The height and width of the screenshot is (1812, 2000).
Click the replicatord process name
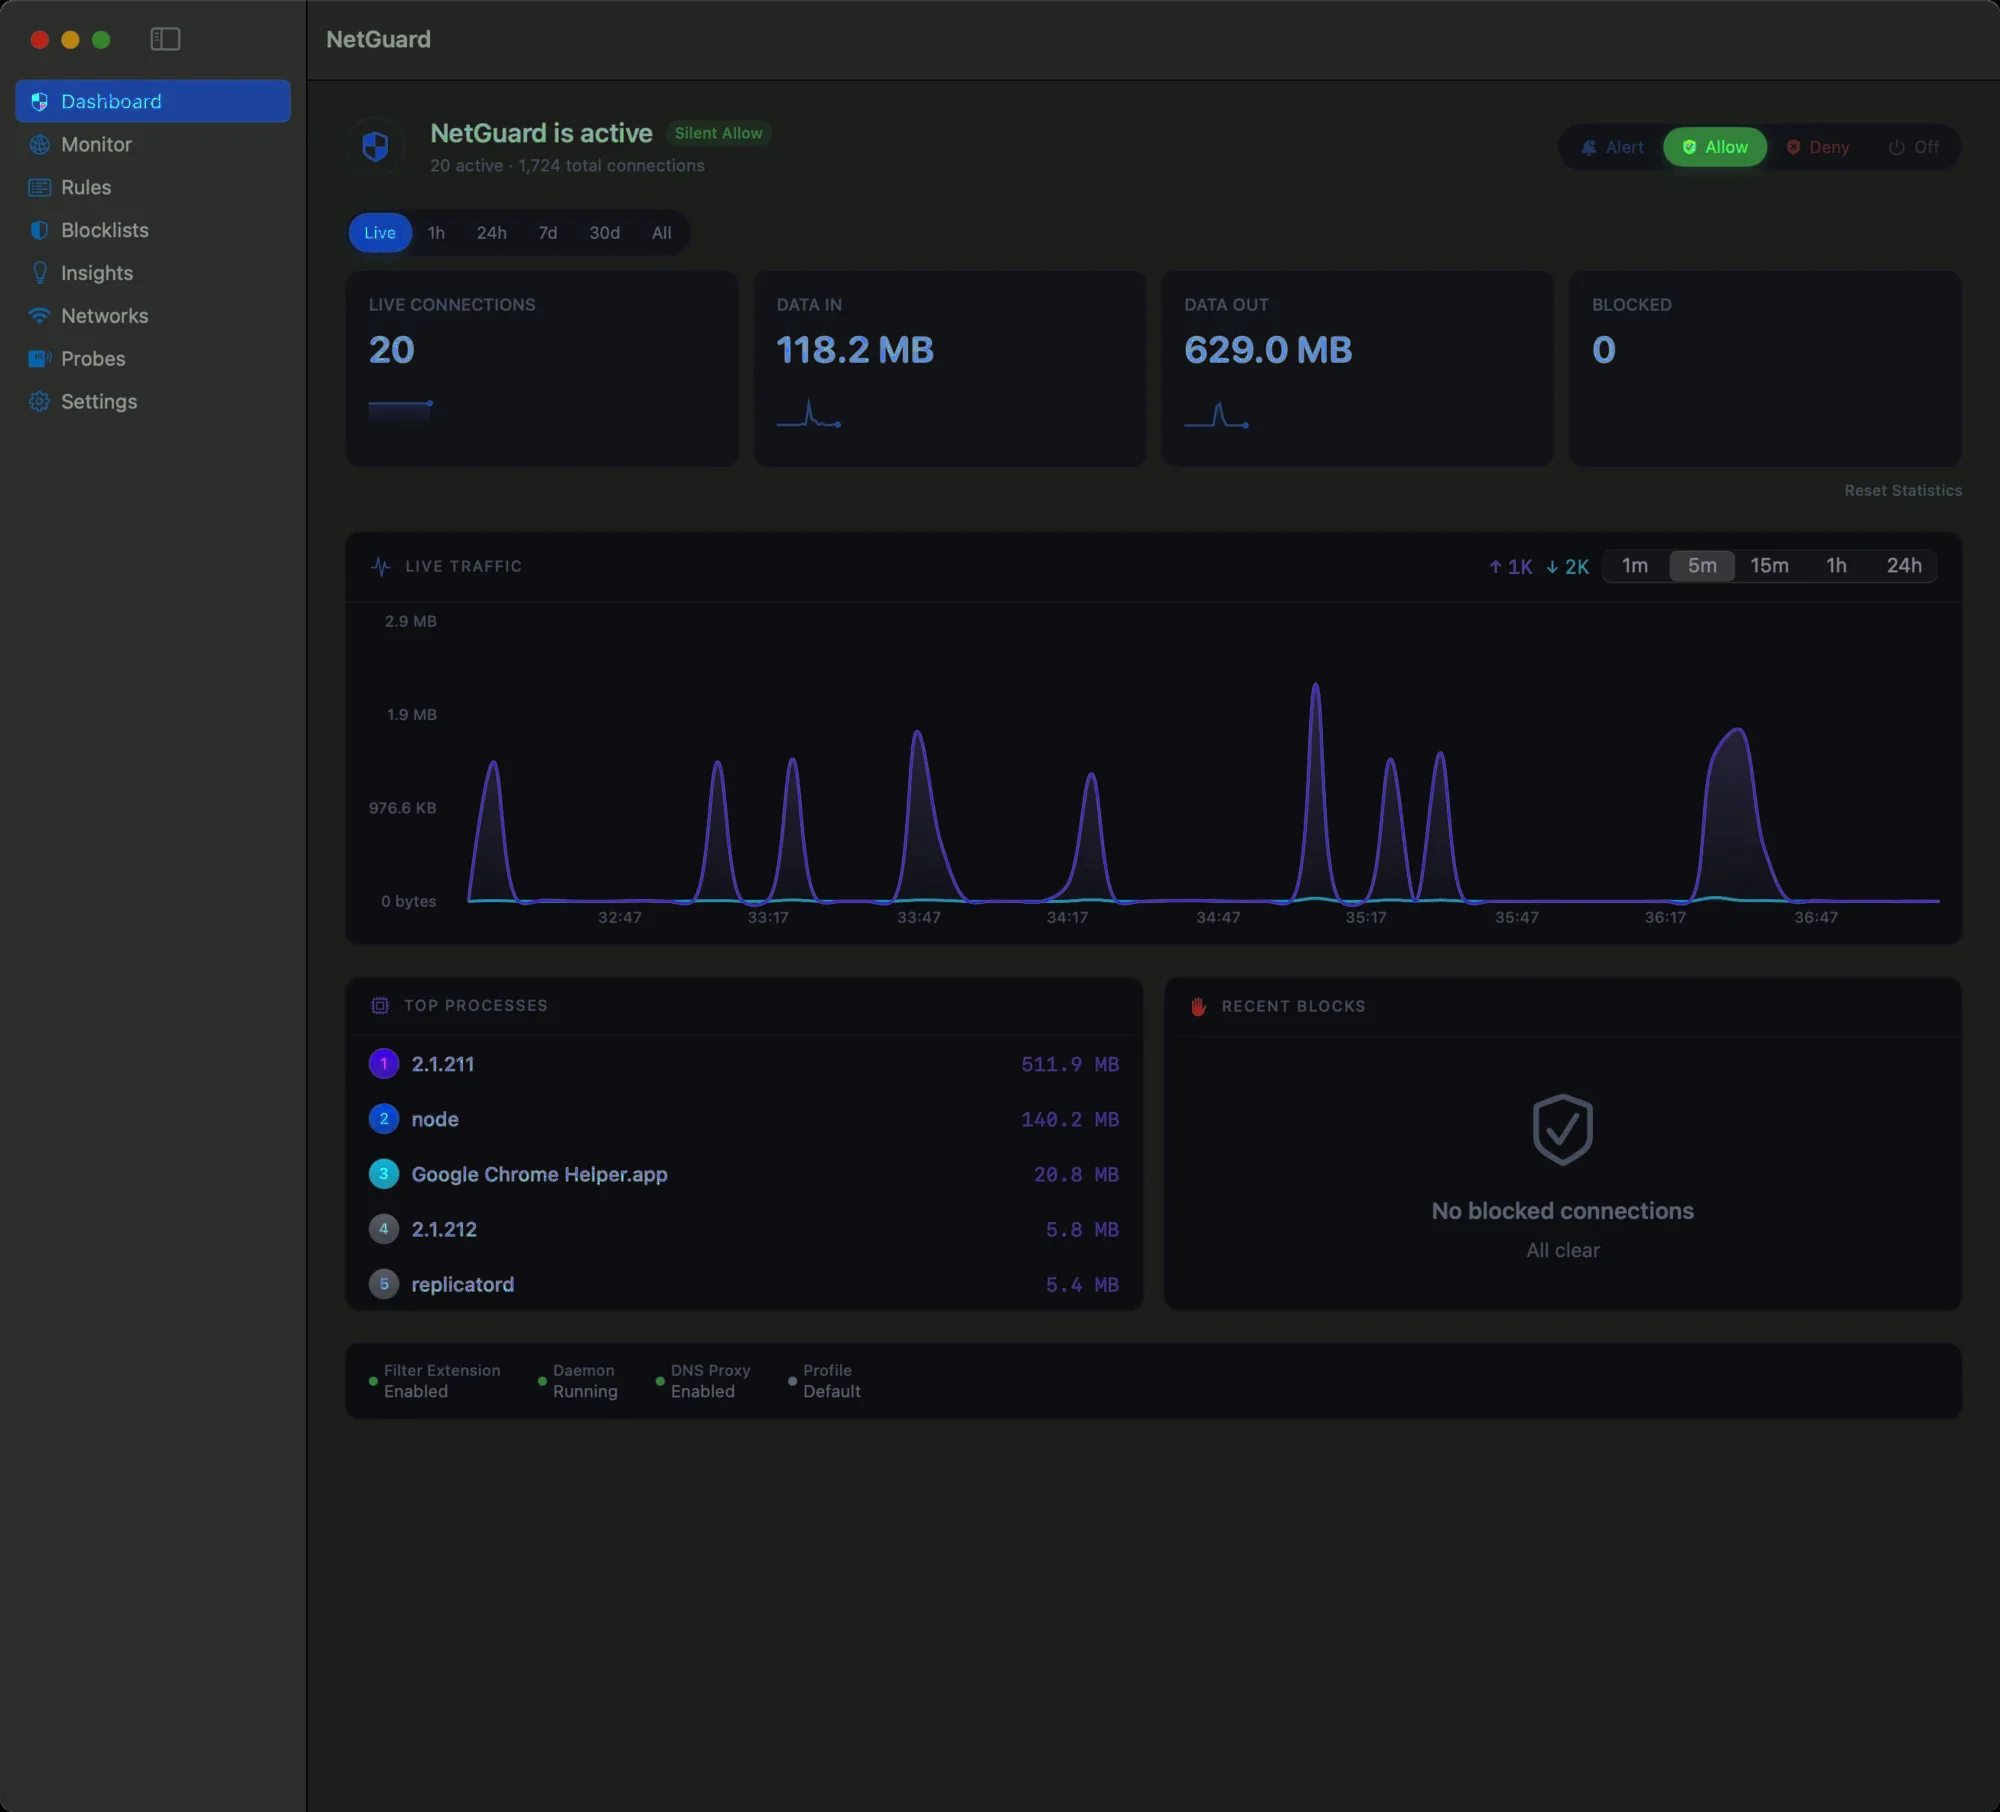[462, 1284]
